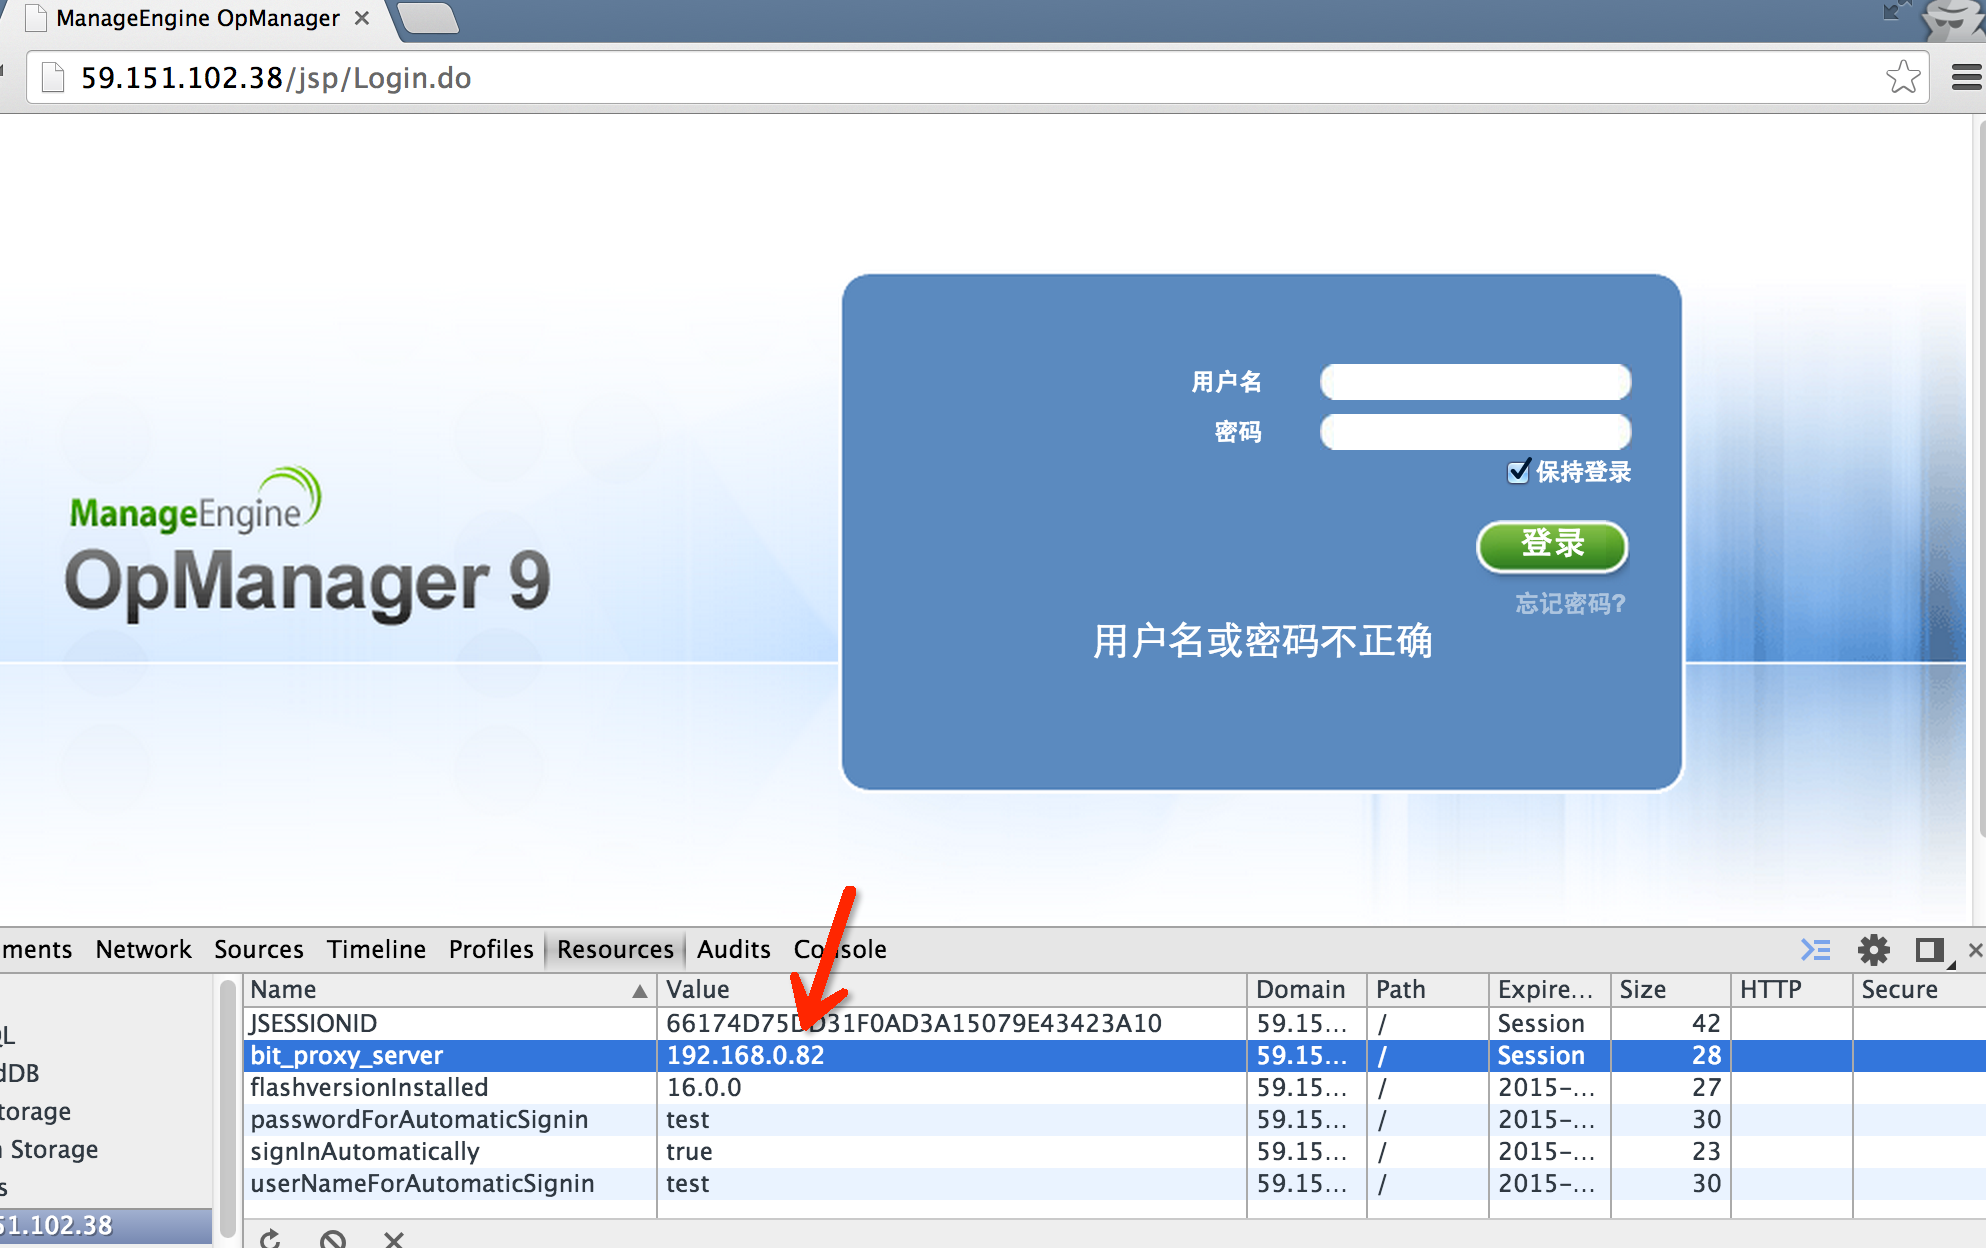Click the 192.168.0.82 cookie value
This screenshot has width=1986, height=1248.
pos(745,1055)
